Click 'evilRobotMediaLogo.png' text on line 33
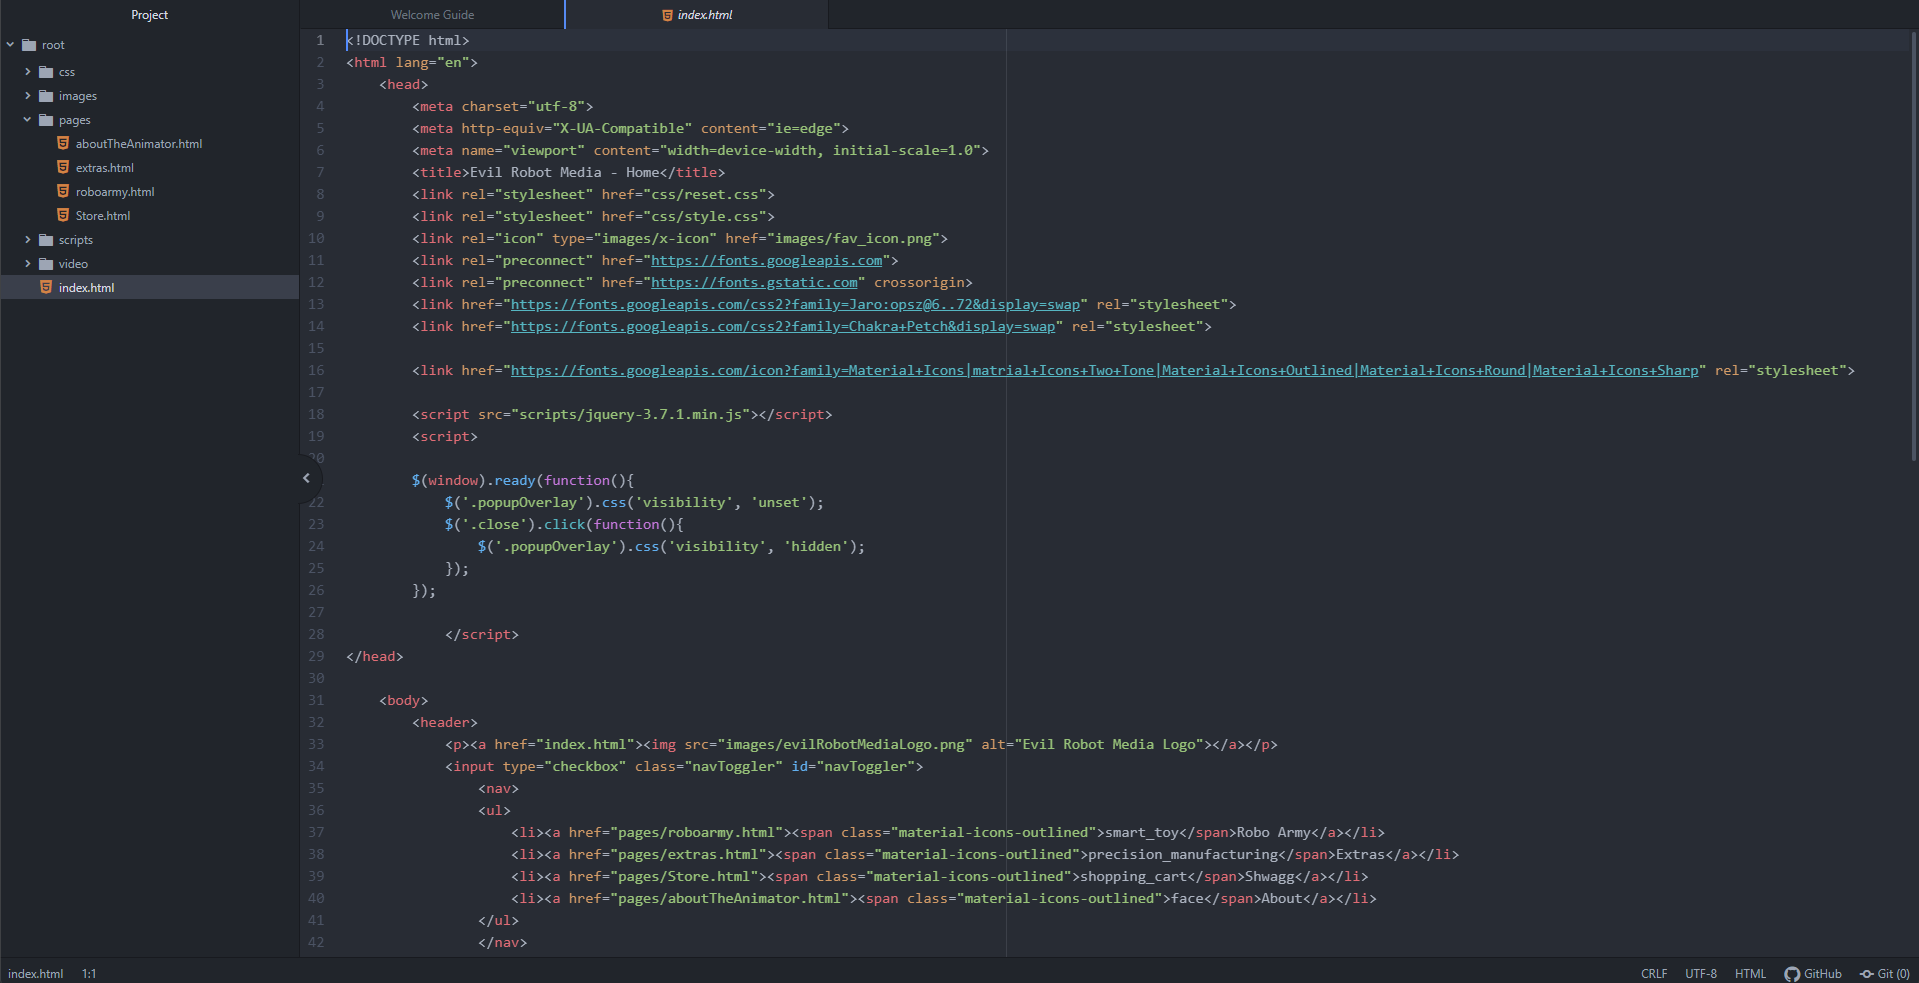This screenshot has width=1919, height=983. tap(874, 745)
